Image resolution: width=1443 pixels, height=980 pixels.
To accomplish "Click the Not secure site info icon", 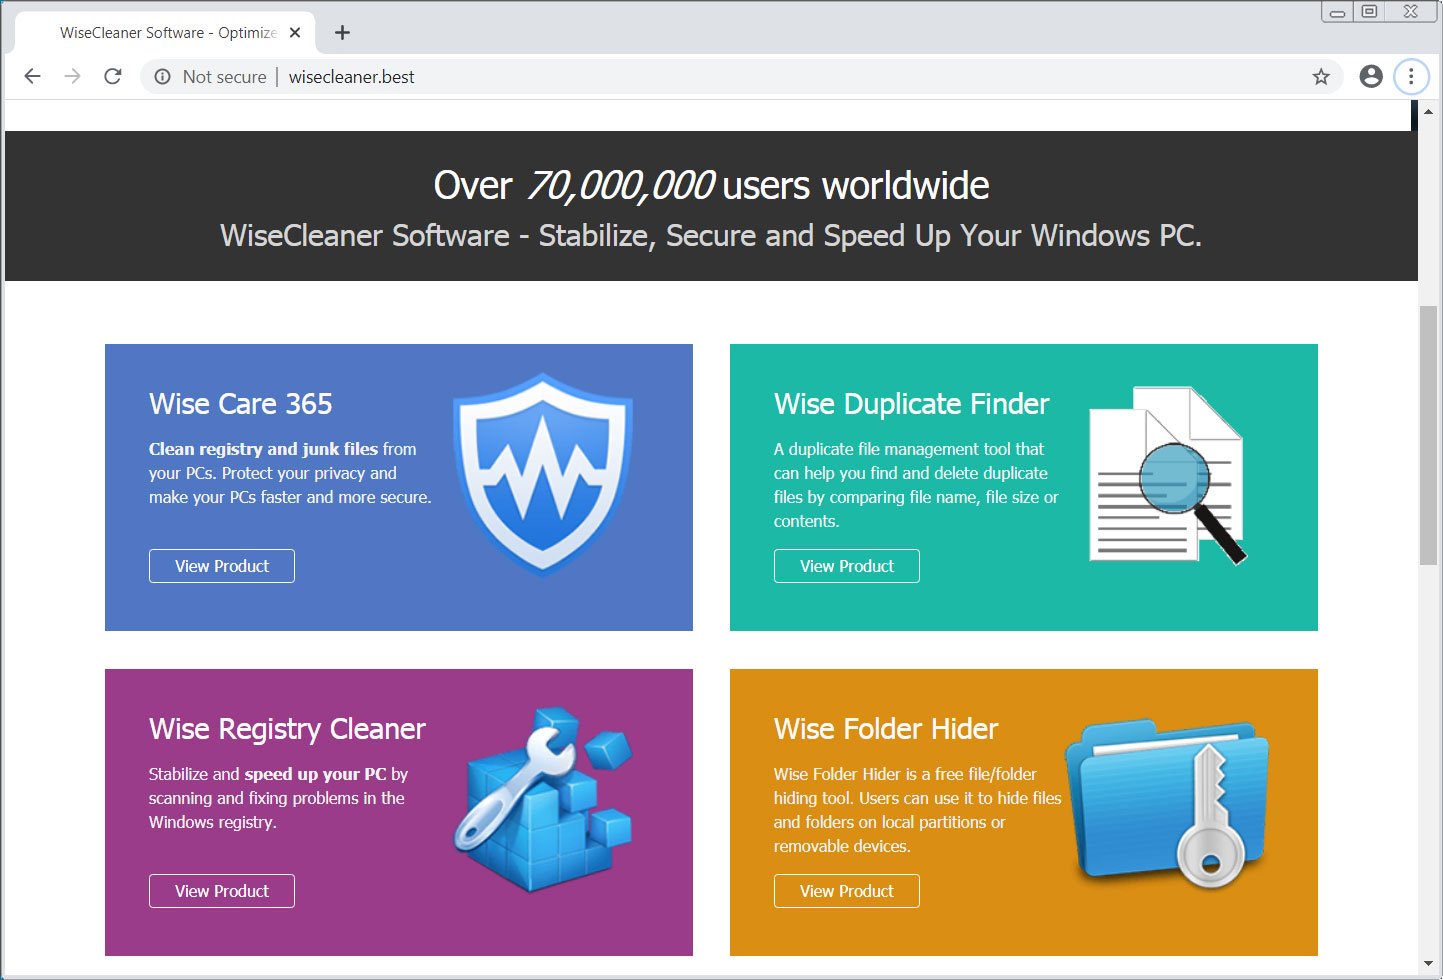I will [x=163, y=77].
